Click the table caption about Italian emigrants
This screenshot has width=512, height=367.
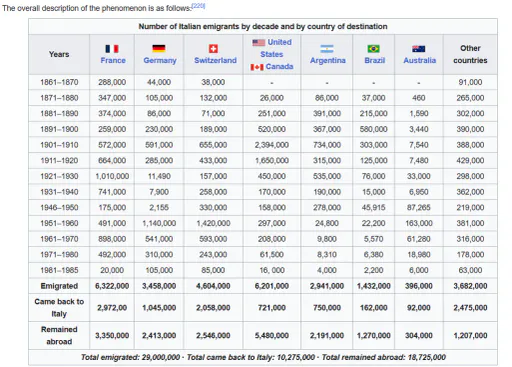(x=263, y=26)
